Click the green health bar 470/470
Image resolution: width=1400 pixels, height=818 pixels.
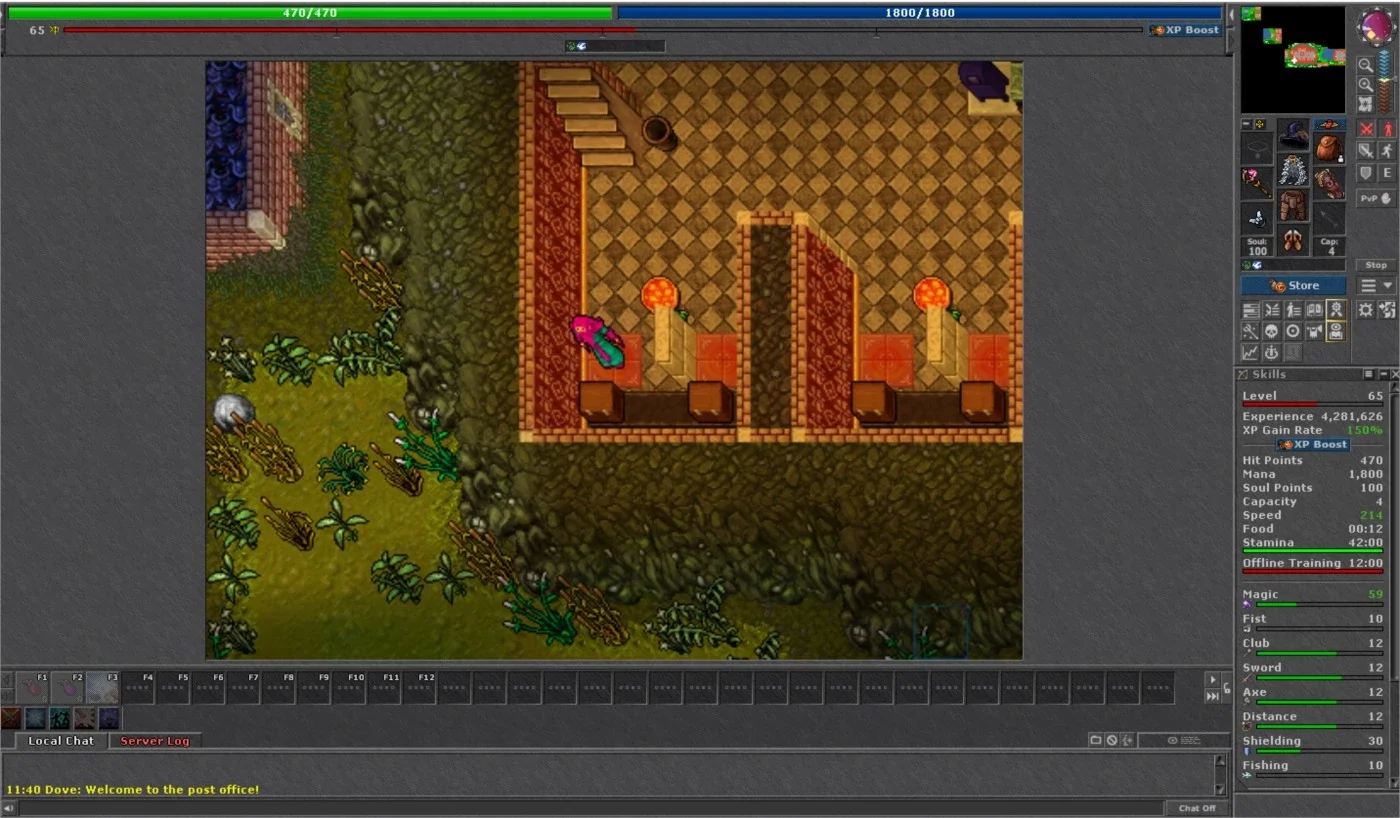click(x=310, y=13)
